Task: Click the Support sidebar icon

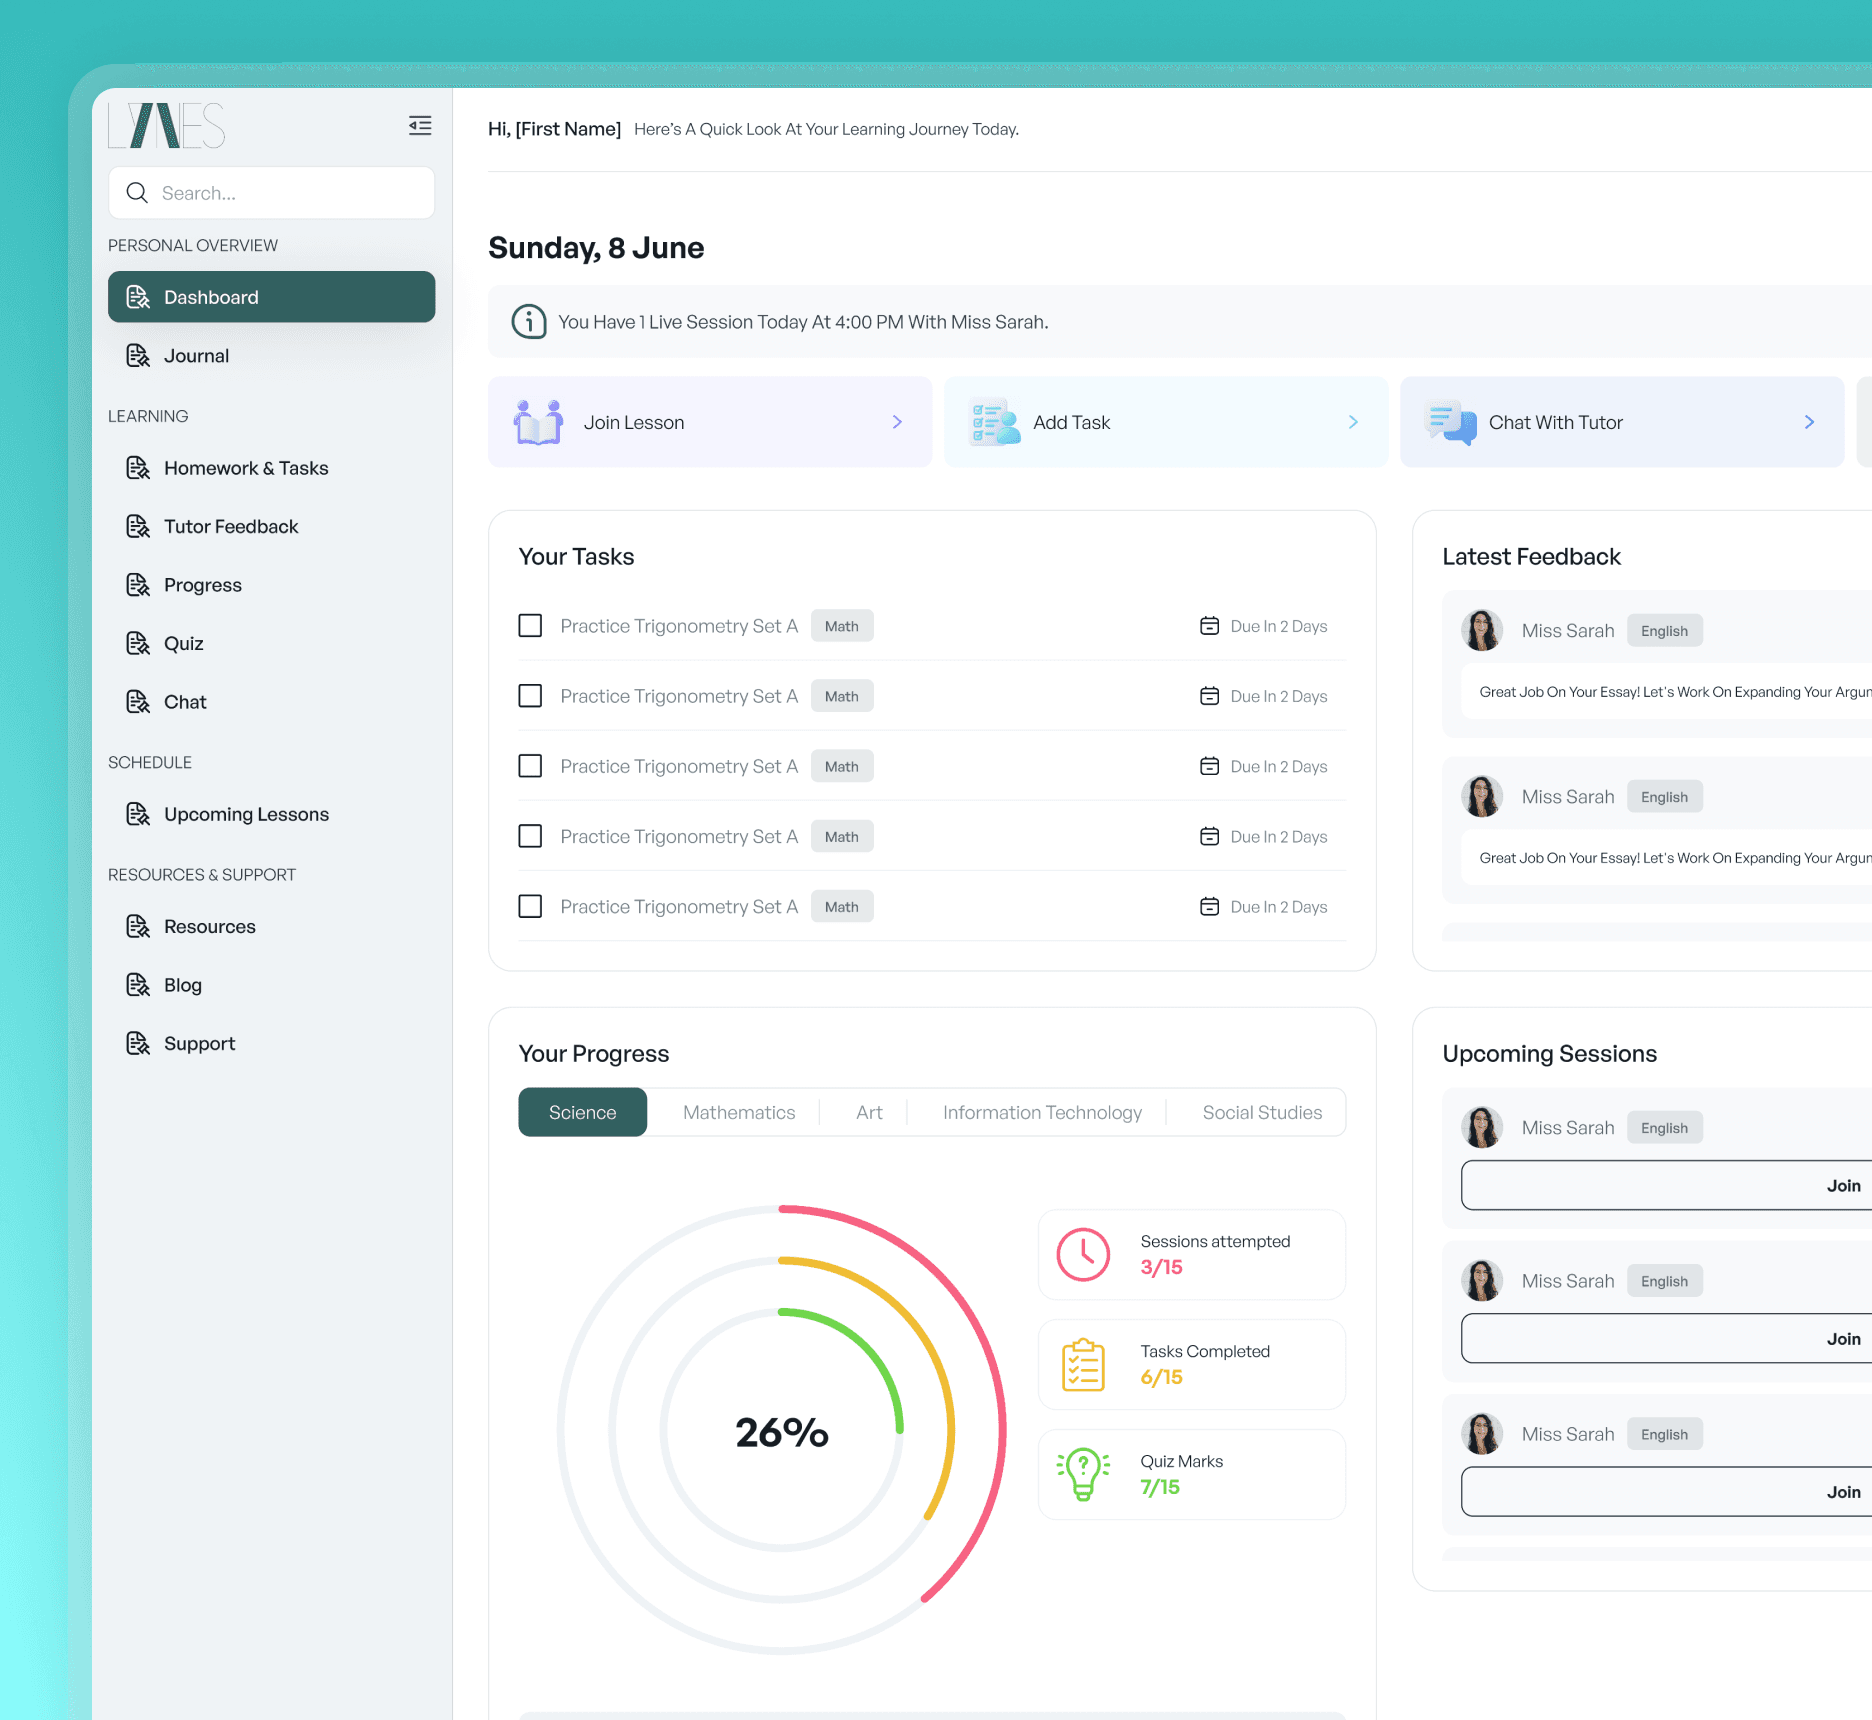Action: click(x=138, y=1044)
